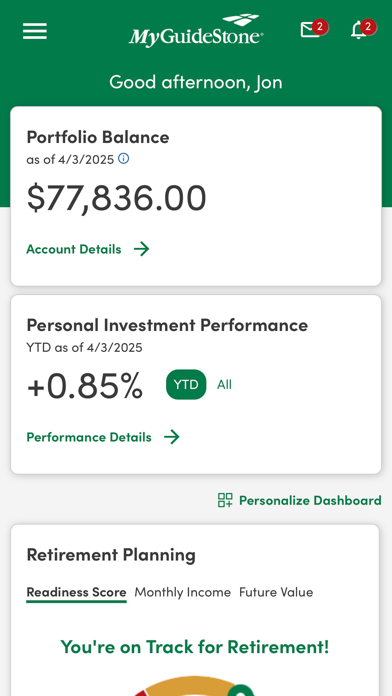Switch performance view to All
The height and width of the screenshot is (696, 392).
tap(224, 384)
